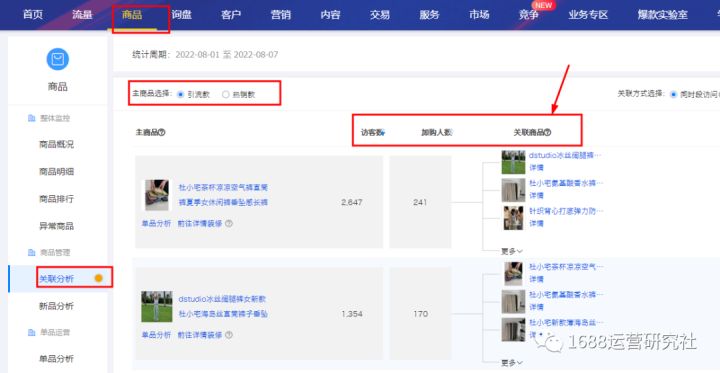Viewport: 720px width, 373px height.
Task: Open associated product dstudio冰丝阔腿裤 in the first row
Action: [566, 155]
